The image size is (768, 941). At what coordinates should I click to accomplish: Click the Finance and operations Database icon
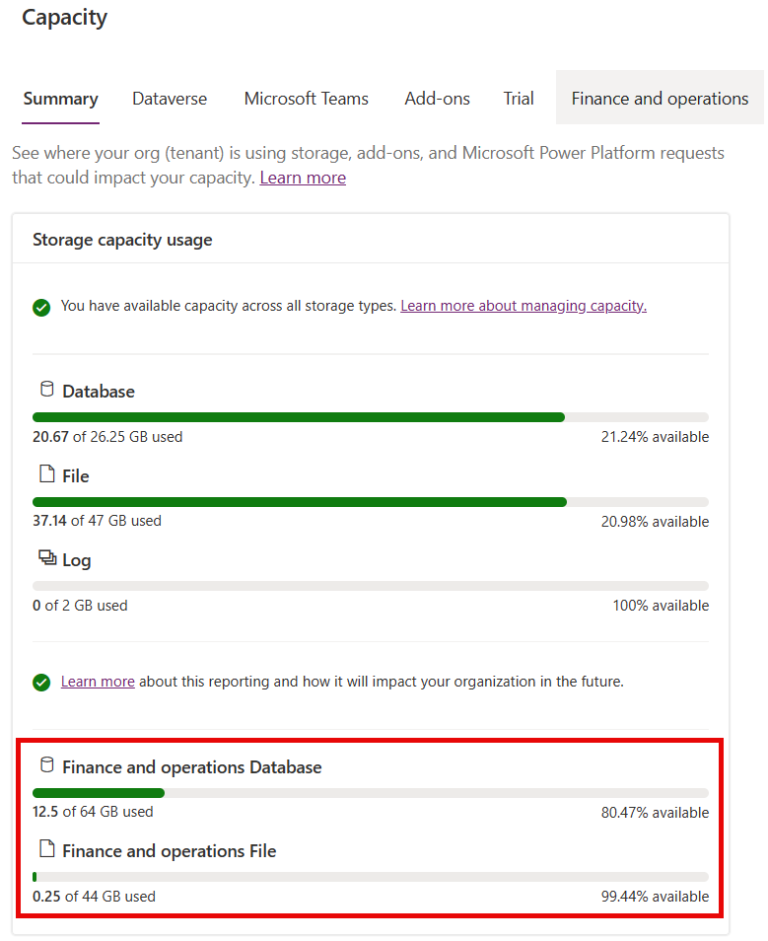[x=46, y=764]
